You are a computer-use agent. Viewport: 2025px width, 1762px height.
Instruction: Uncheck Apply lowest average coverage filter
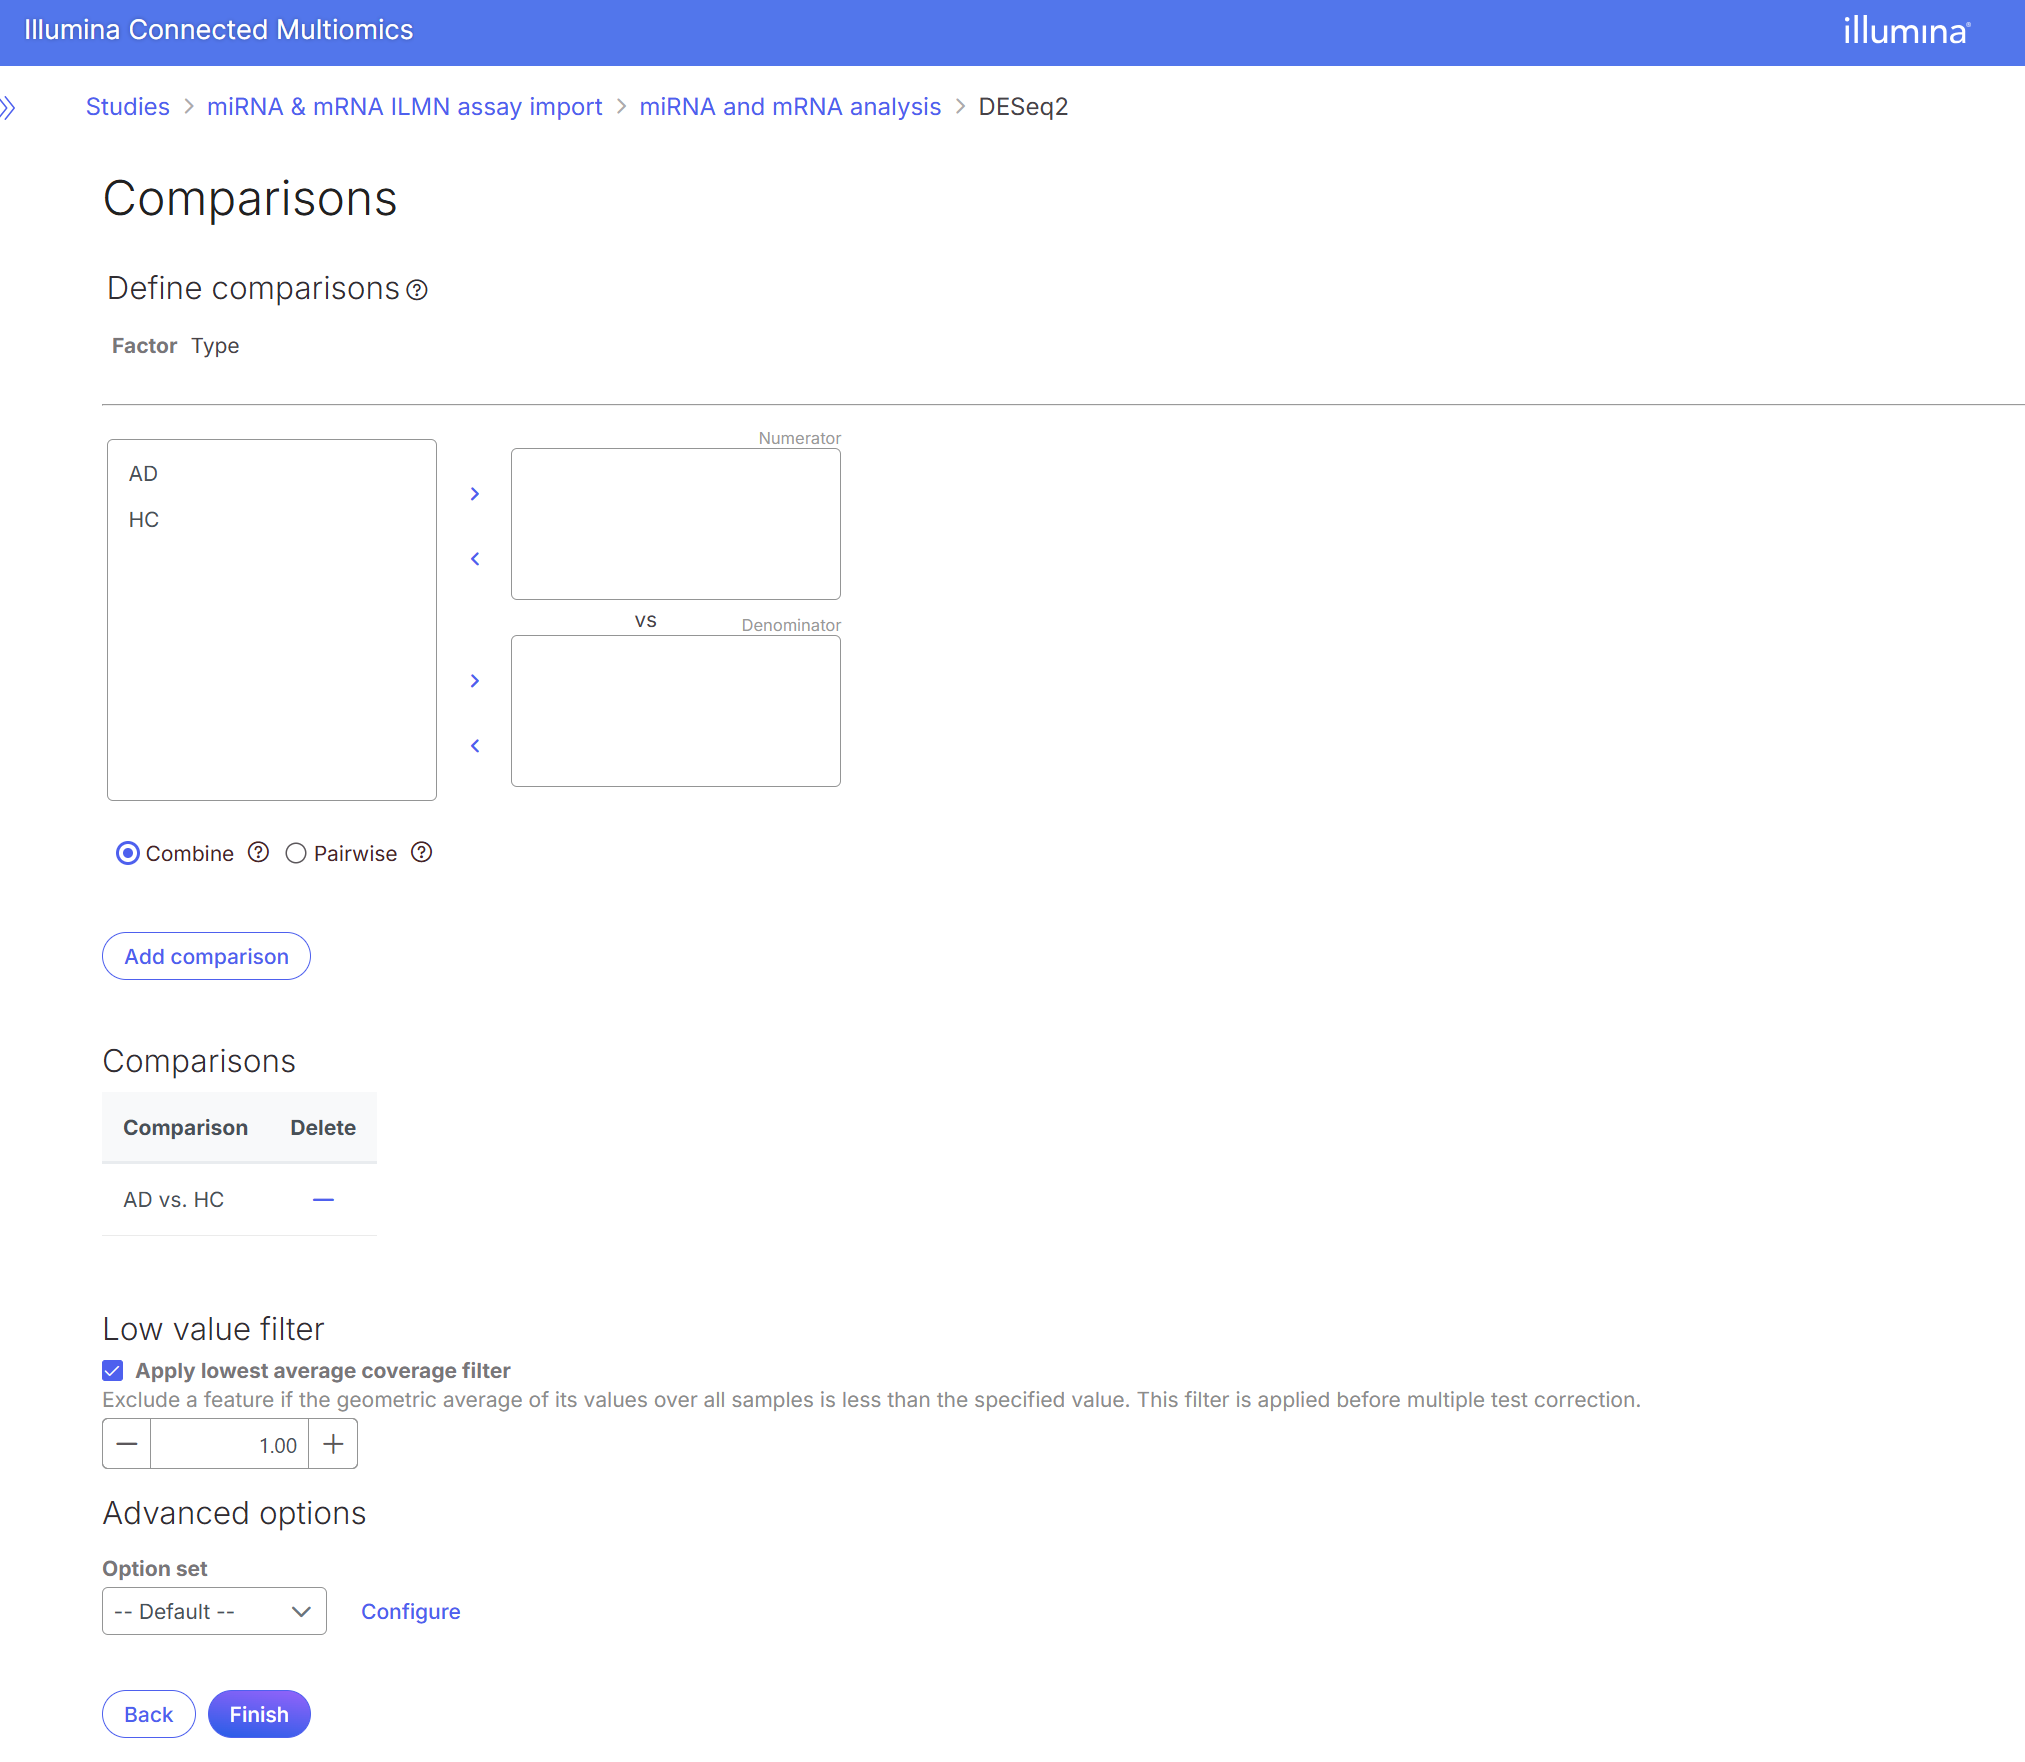click(x=113, y=1370)
